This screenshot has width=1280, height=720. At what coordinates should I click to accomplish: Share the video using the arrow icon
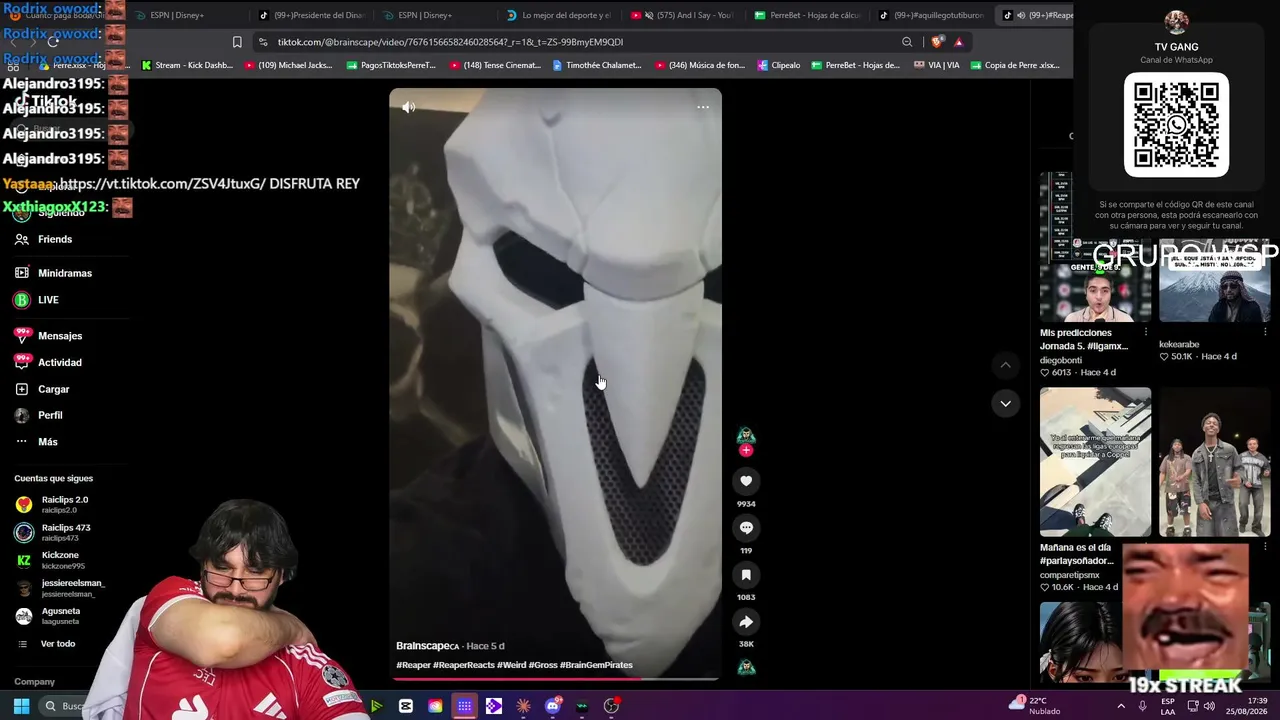(x=746, y=622)
